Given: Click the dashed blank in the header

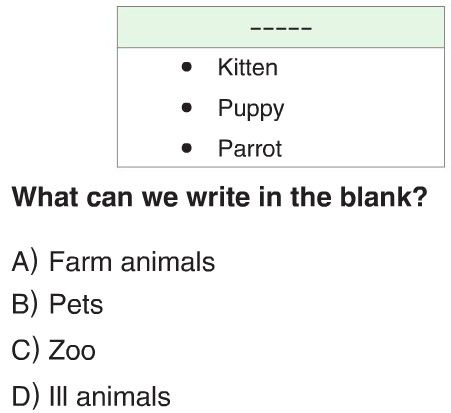Looking at the screenshot, I should (281, 28).
